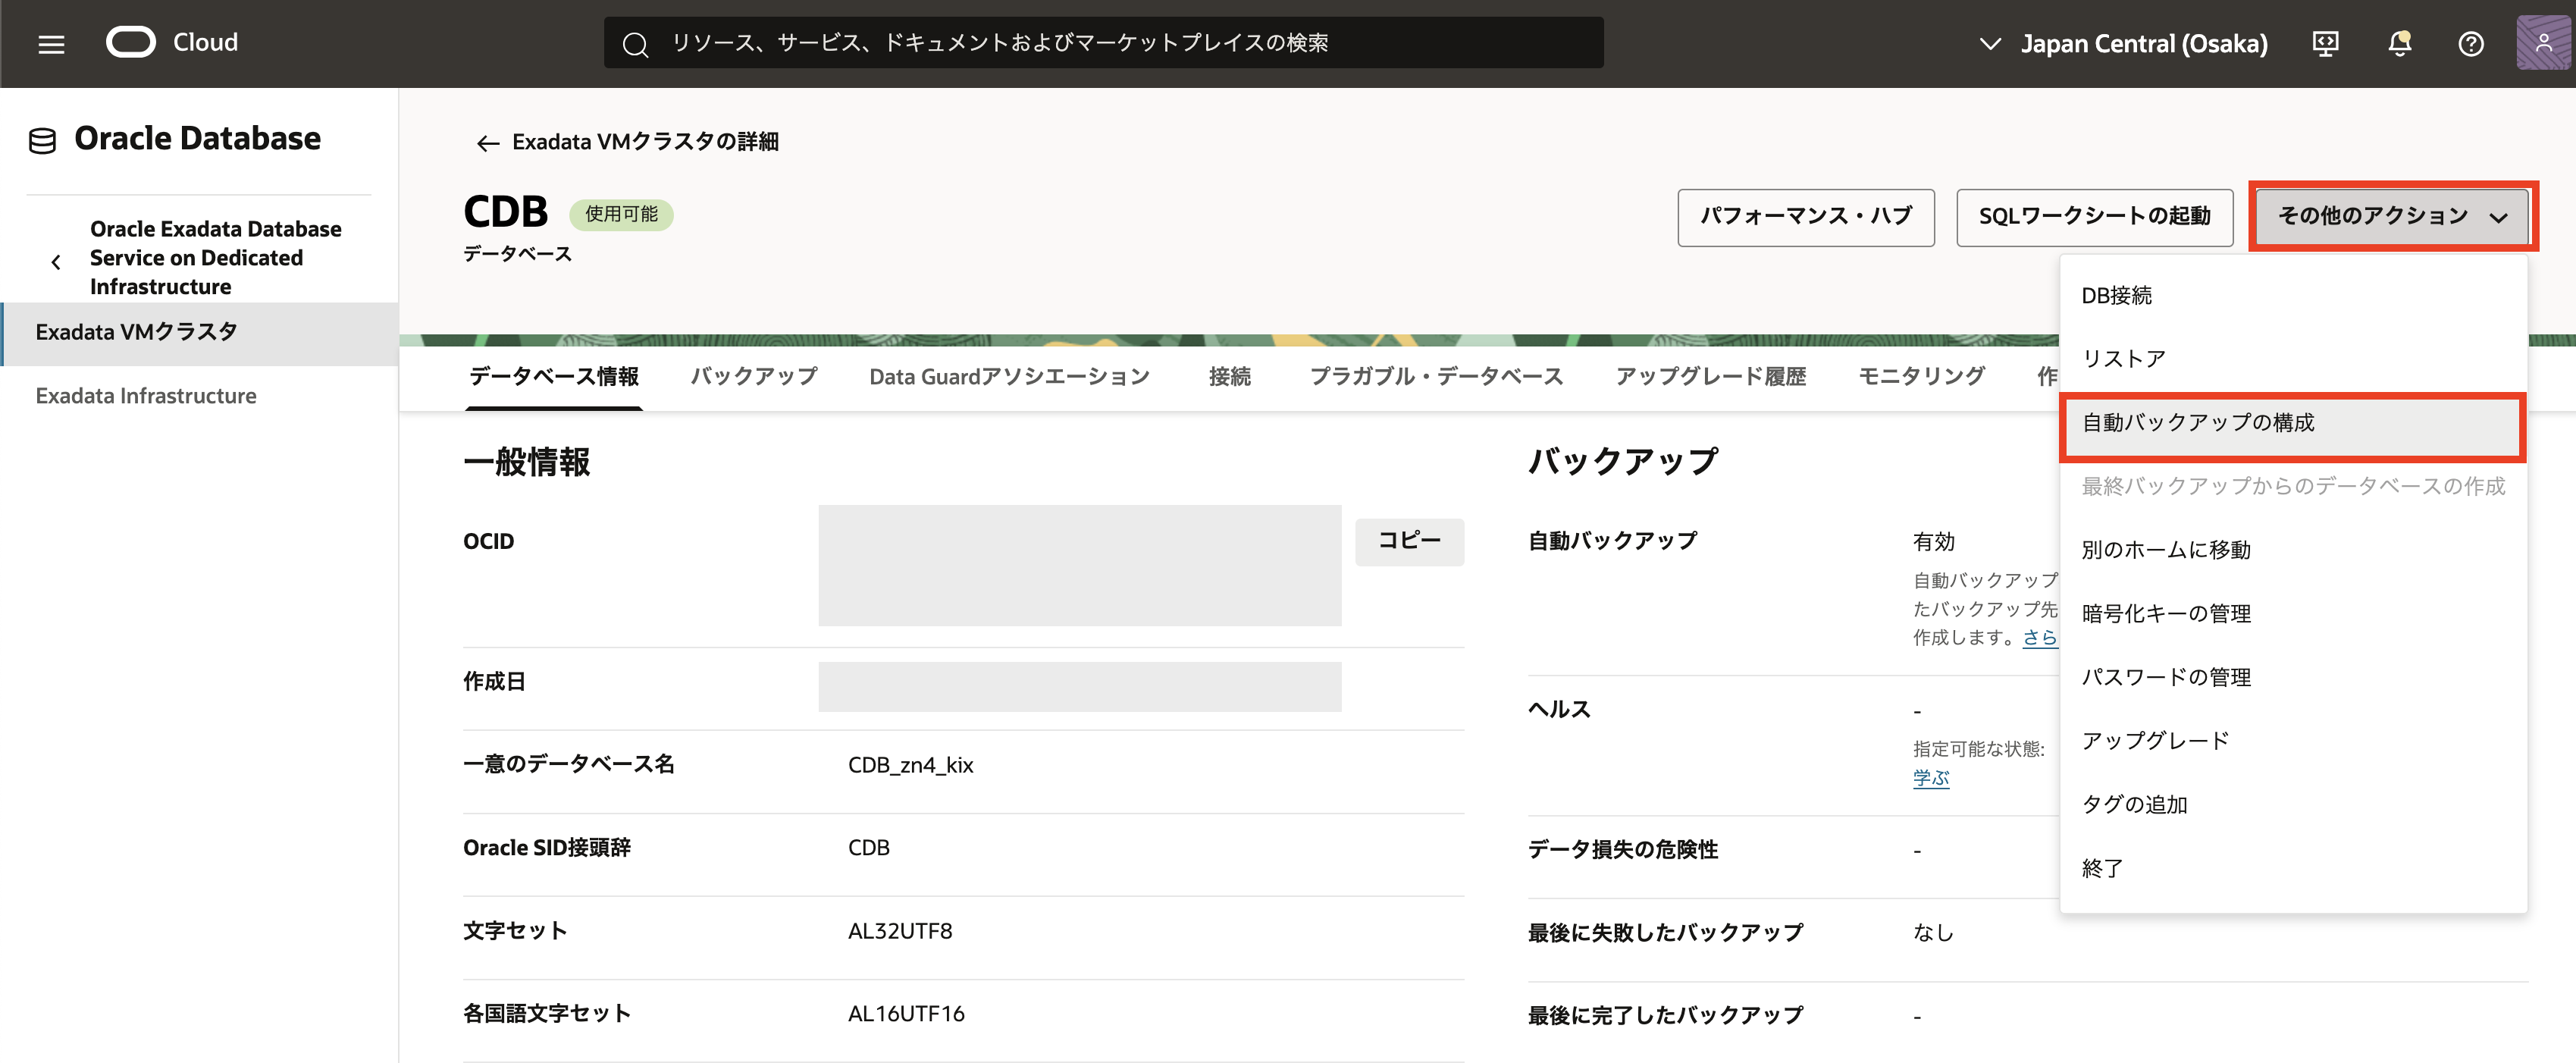Open the Cloud Shell developer tools icon
Viewport: 2576px width, 1063px height.
[2325, 44]
